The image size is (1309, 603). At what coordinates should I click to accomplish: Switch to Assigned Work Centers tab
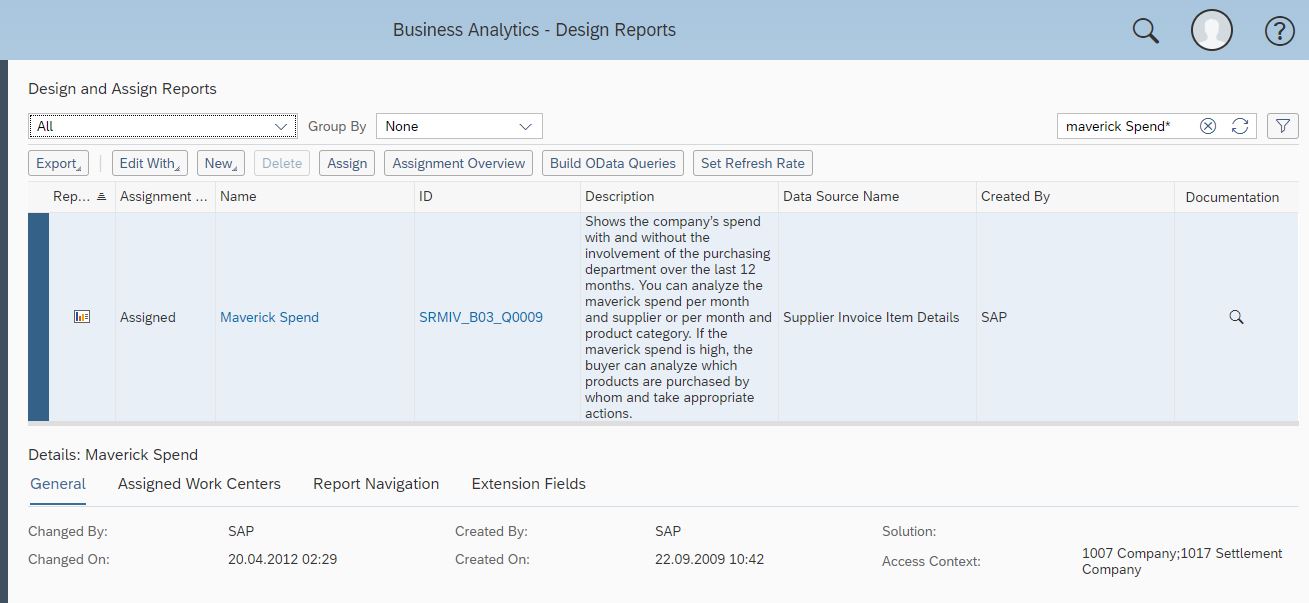[199, 484]
